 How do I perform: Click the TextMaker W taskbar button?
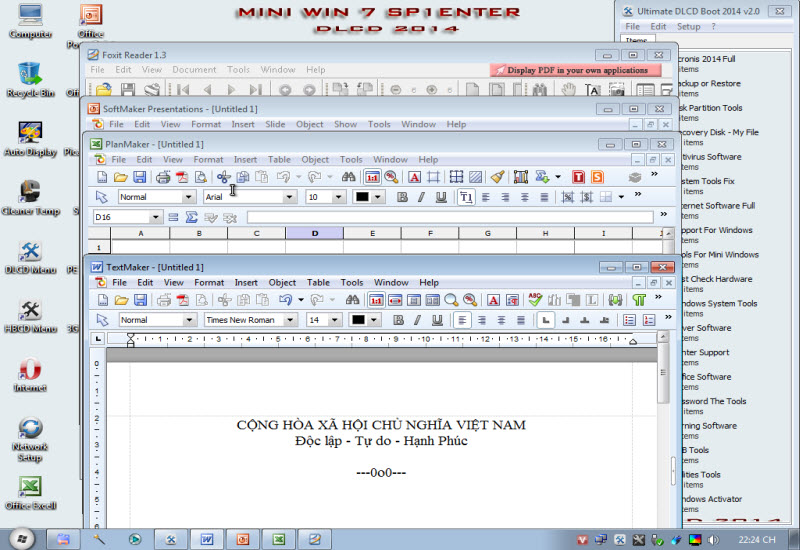pos(207,539)
